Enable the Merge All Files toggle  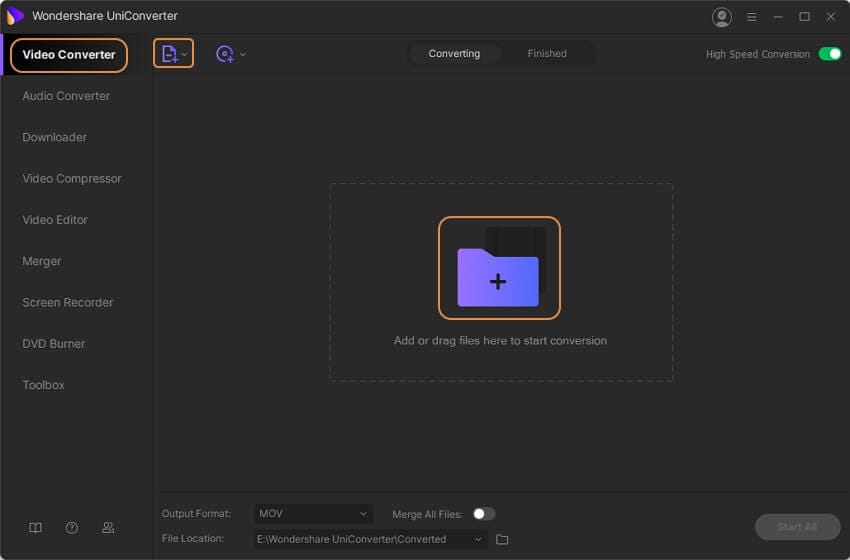[484, 513]
